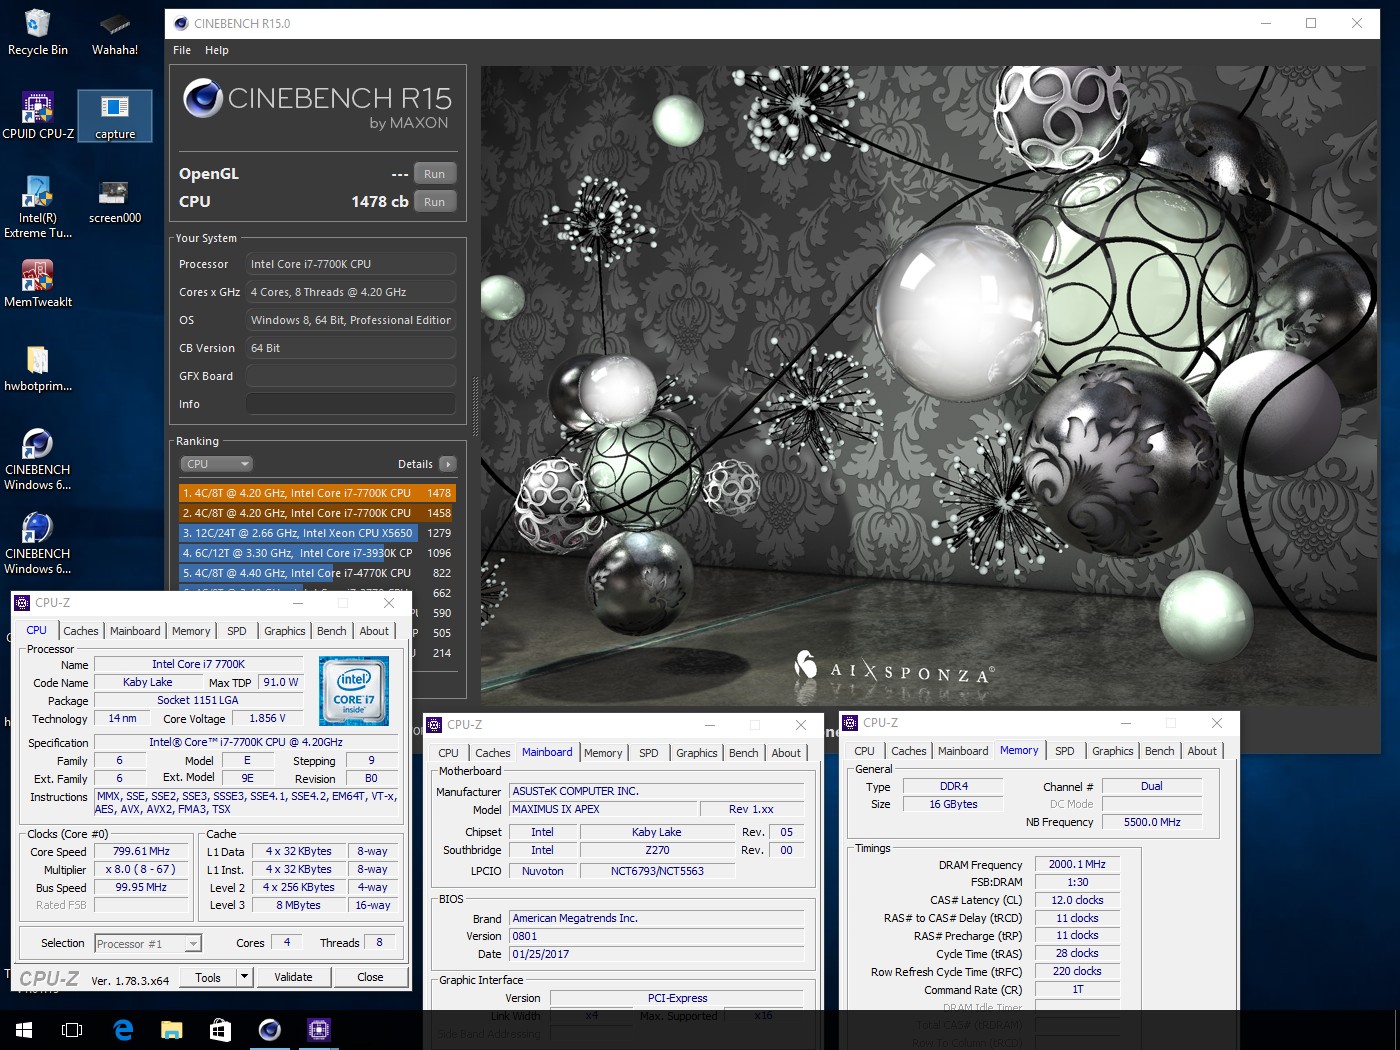Image resolution: width=1400 pixels, height=1050 pixels.
Task: Click the Core Voltage value 1.856 V
Action: pos(267,718)
